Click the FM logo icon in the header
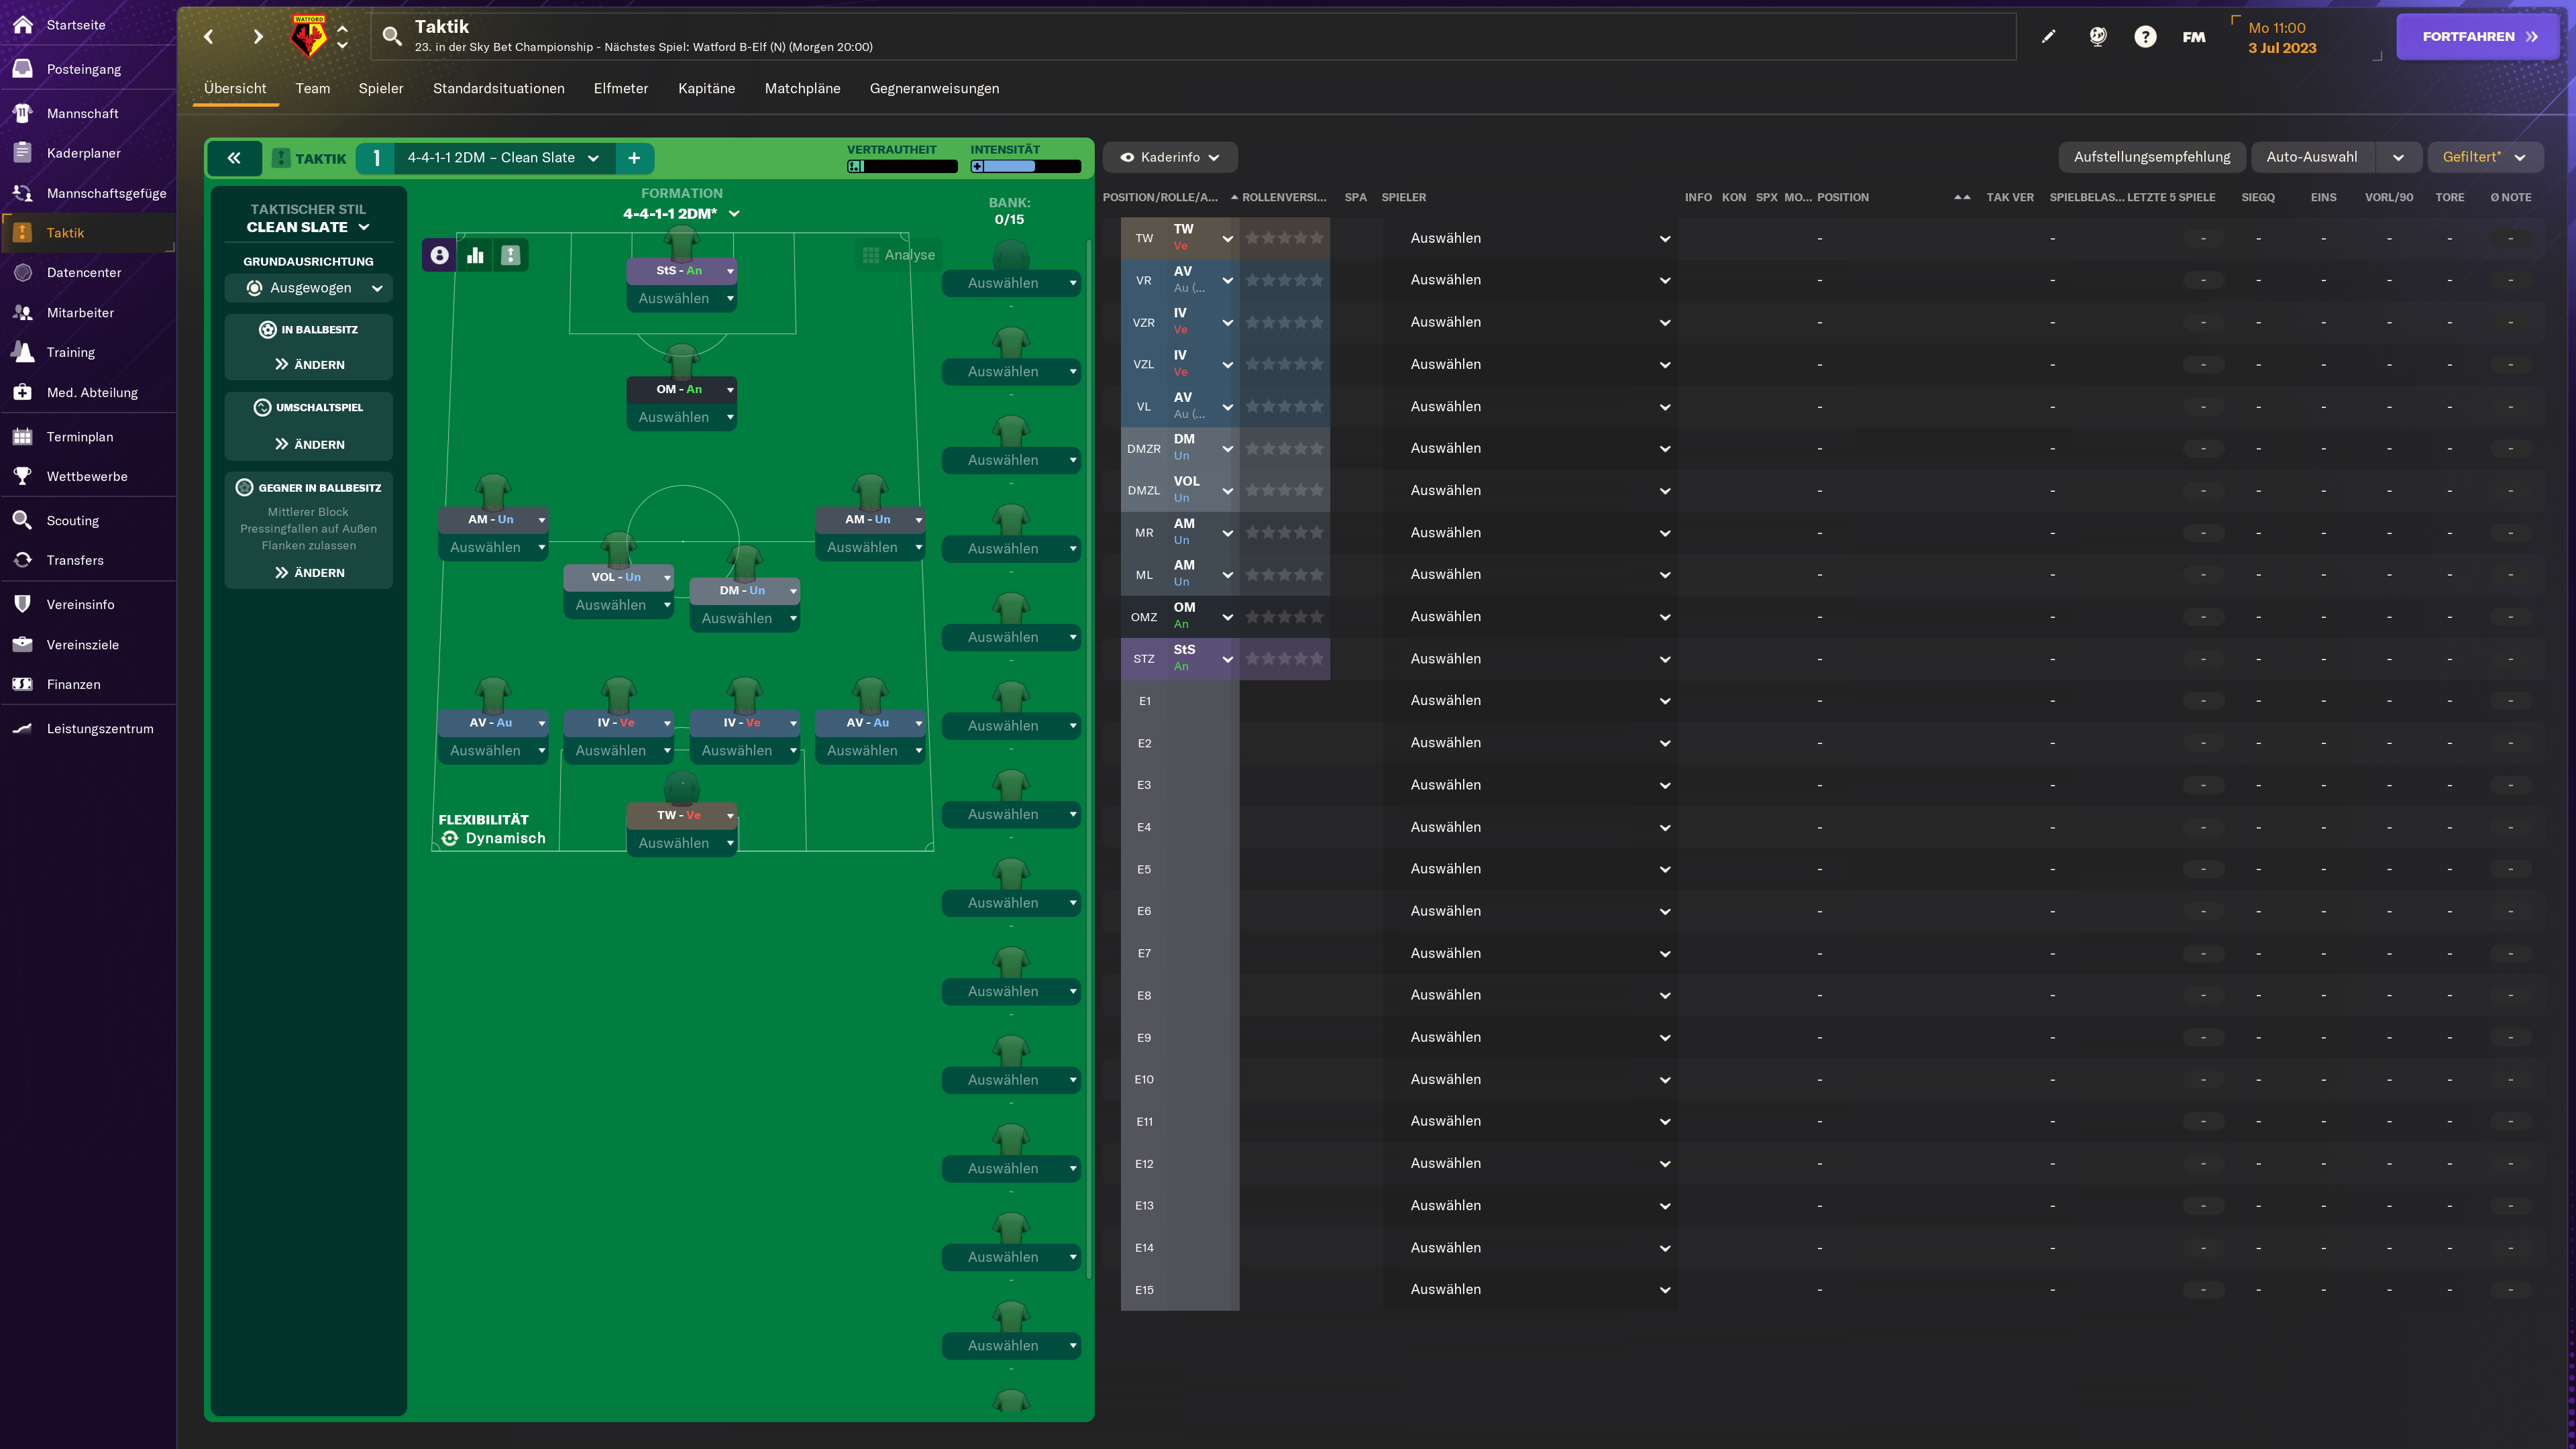2576x1449 pixels. coord(2193,36)
